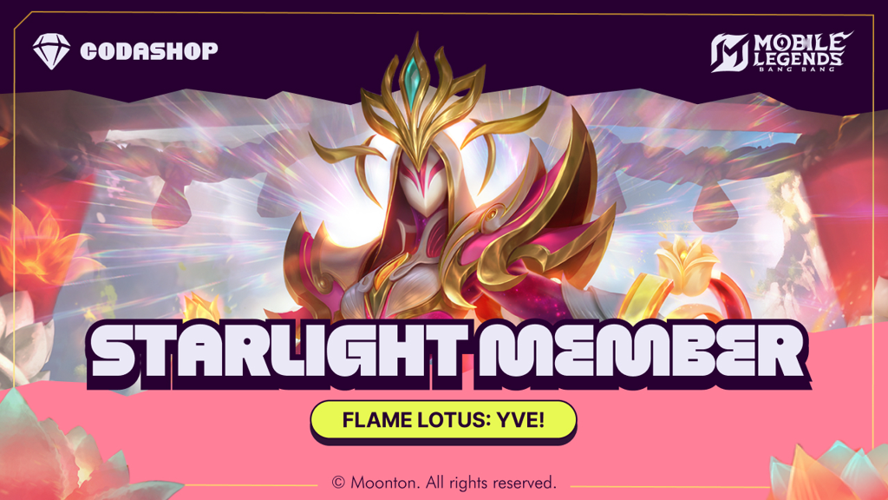Click the Bang Bang subtitle text

click(x=796, y=69)
